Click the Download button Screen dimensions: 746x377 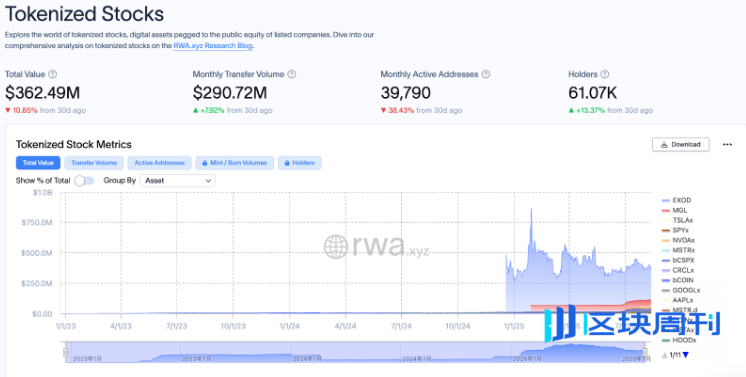(x=681, y=145)
